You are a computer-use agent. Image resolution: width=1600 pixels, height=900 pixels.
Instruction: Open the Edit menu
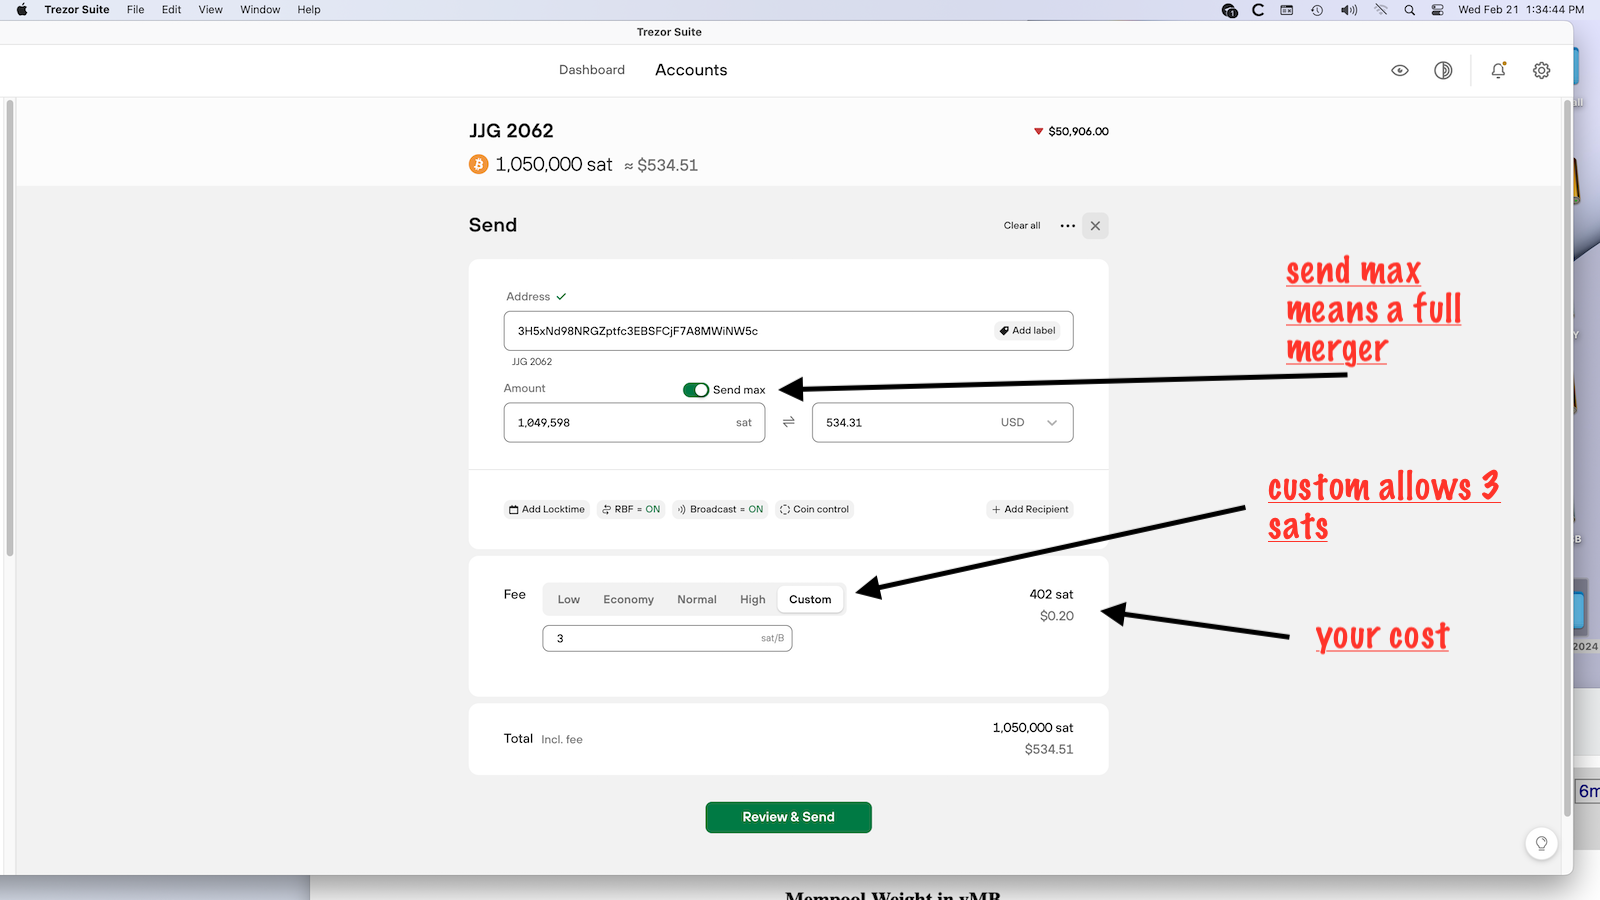[172, 10]
